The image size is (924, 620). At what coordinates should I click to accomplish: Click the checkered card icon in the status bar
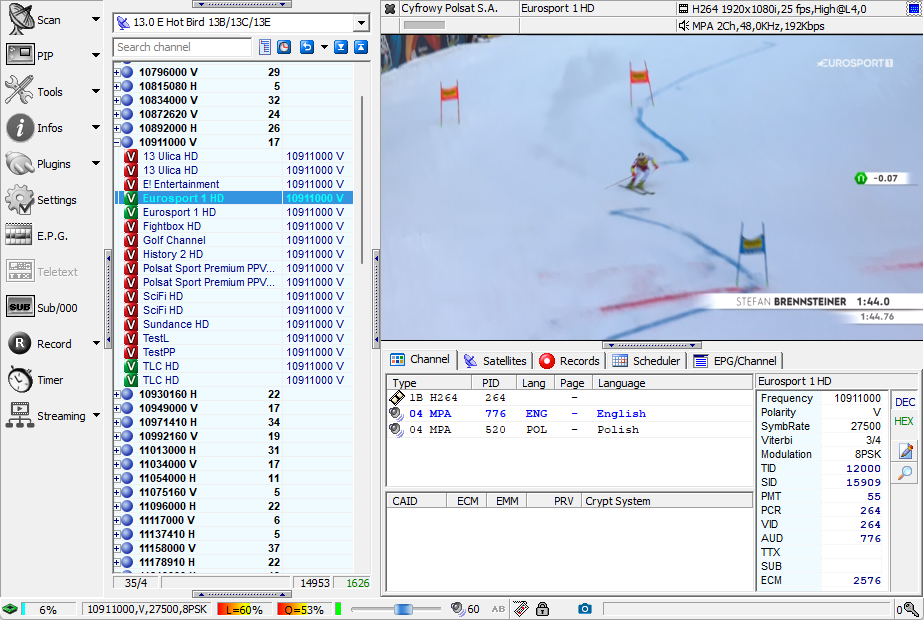point(521,609)
